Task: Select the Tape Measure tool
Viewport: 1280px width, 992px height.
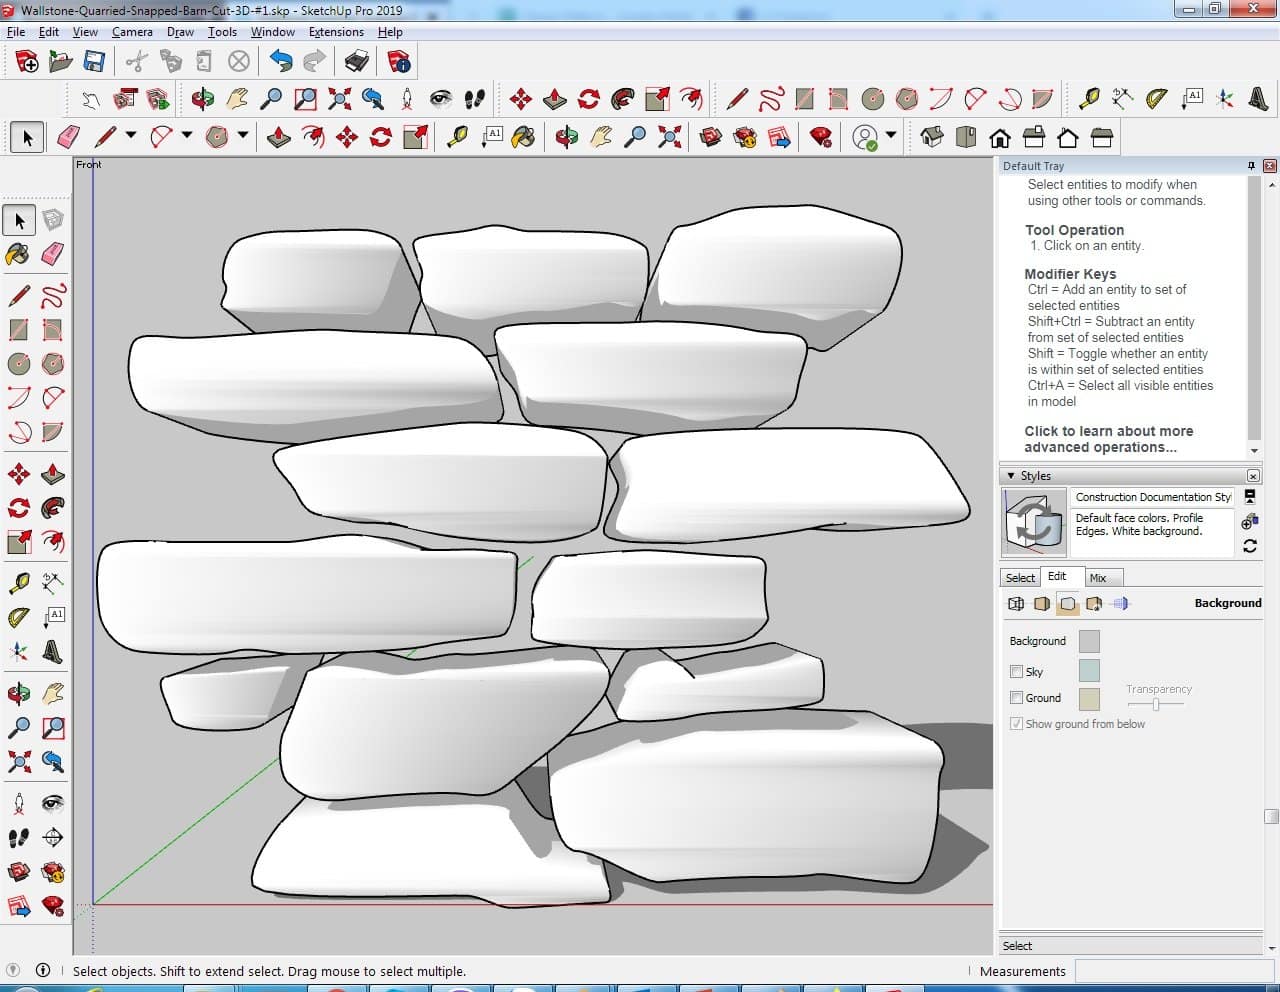Action: click(x=18, y=582)
